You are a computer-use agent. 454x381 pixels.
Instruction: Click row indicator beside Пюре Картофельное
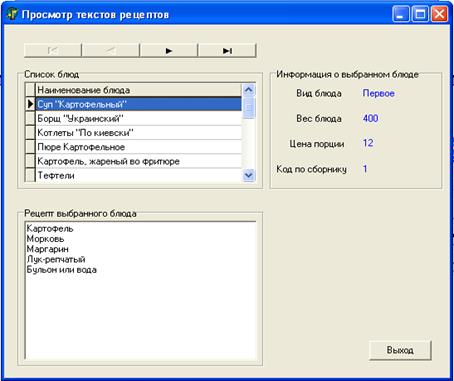[x=30, y=147]
